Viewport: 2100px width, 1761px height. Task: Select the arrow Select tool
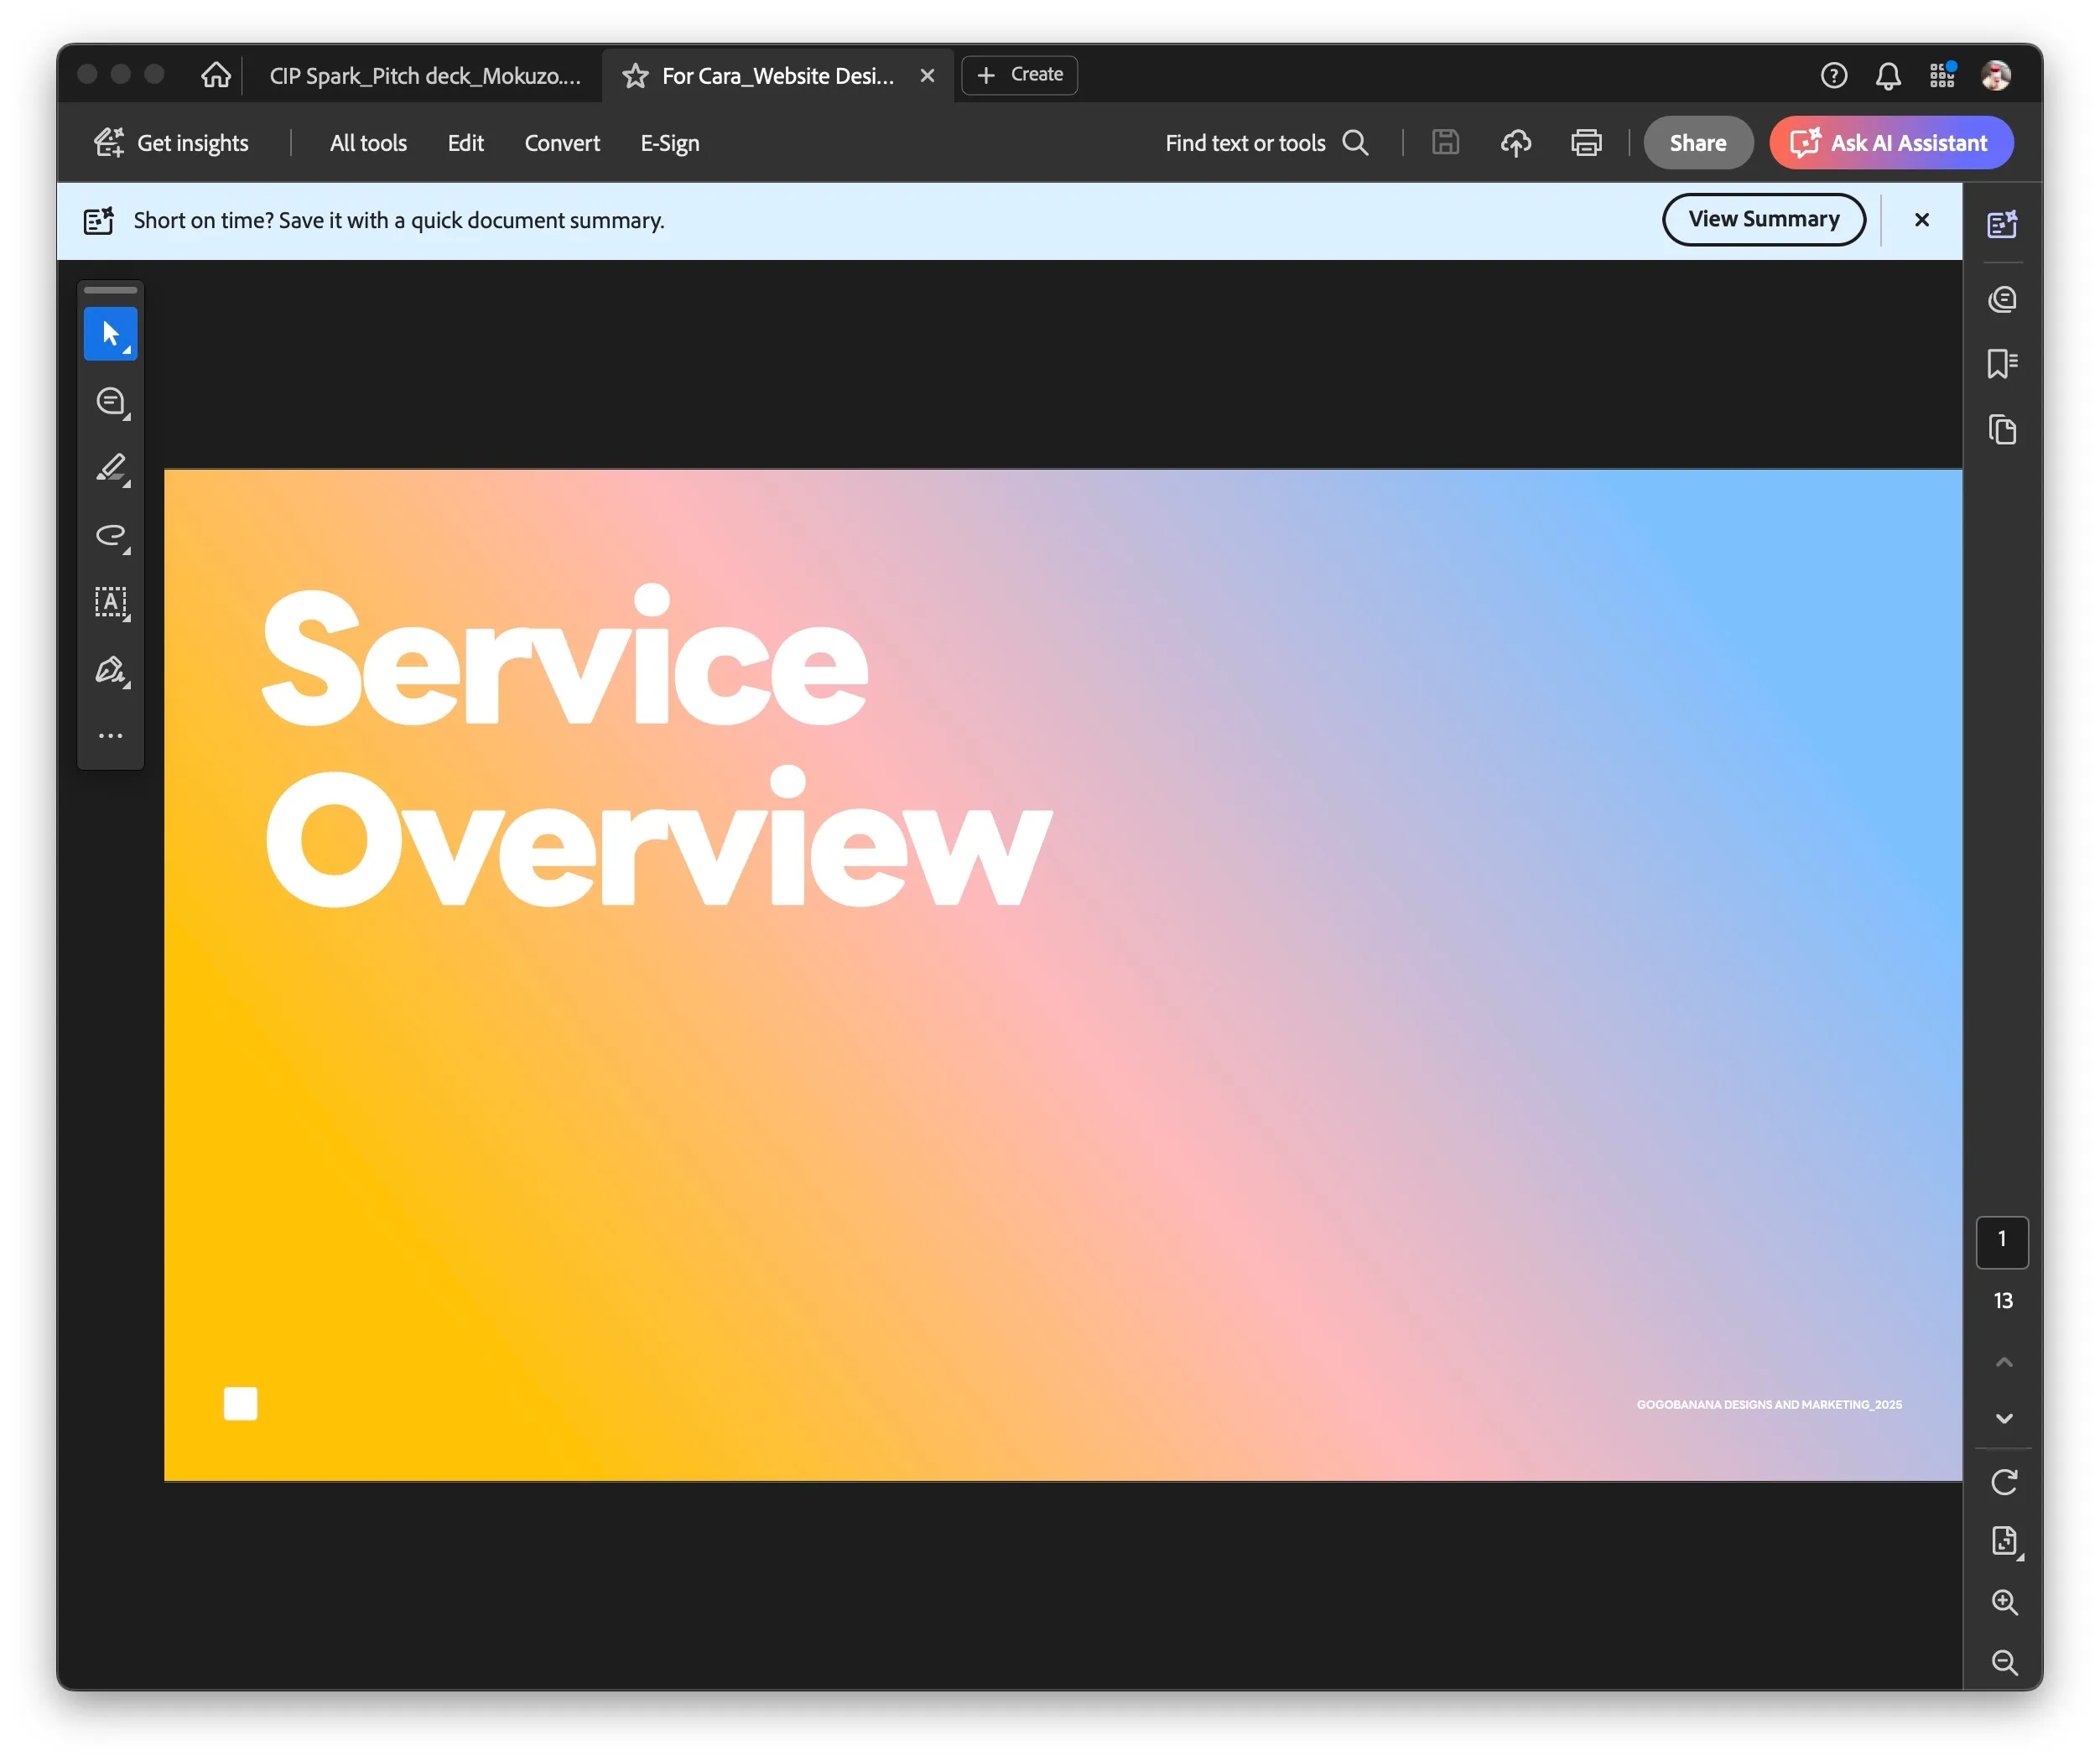pos(110,334)
